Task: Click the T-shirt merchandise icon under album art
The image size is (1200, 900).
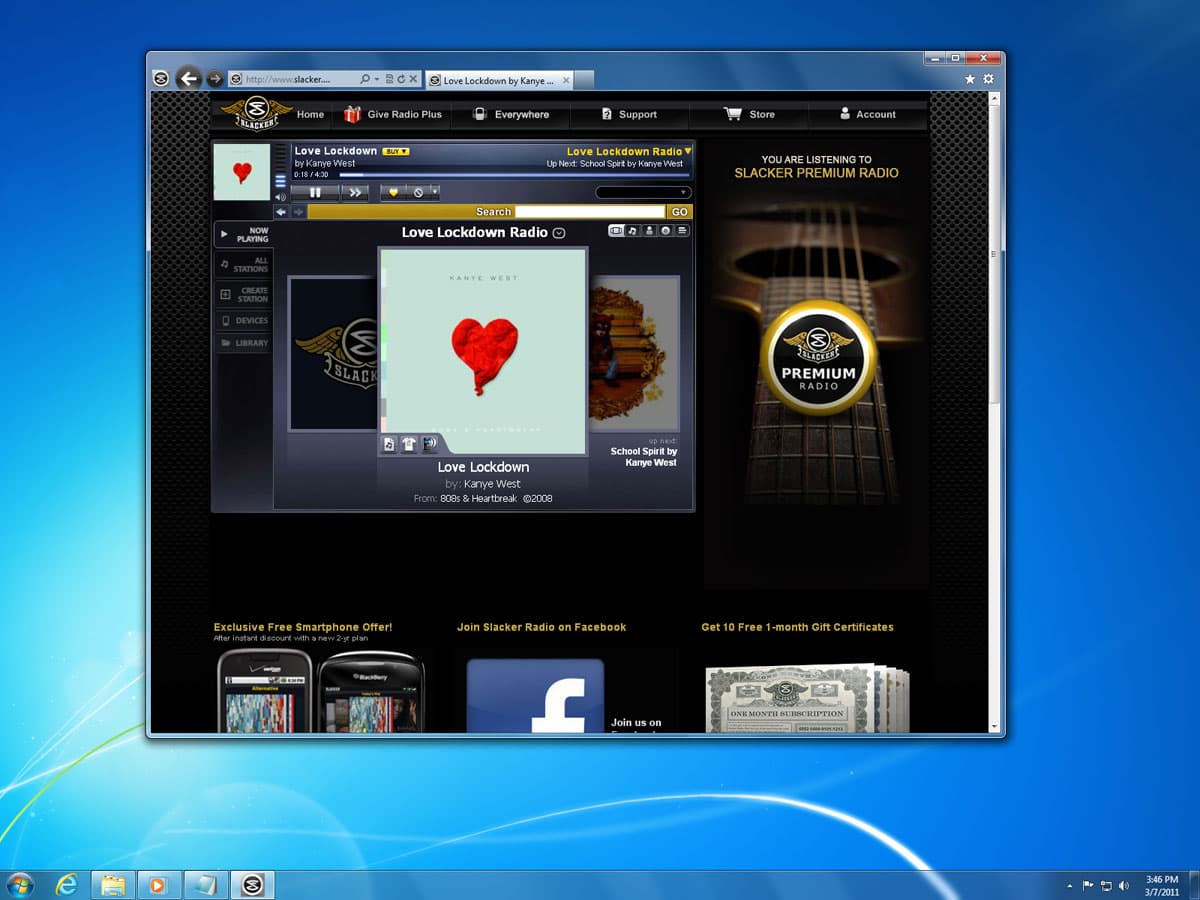Action: (409, 444)
